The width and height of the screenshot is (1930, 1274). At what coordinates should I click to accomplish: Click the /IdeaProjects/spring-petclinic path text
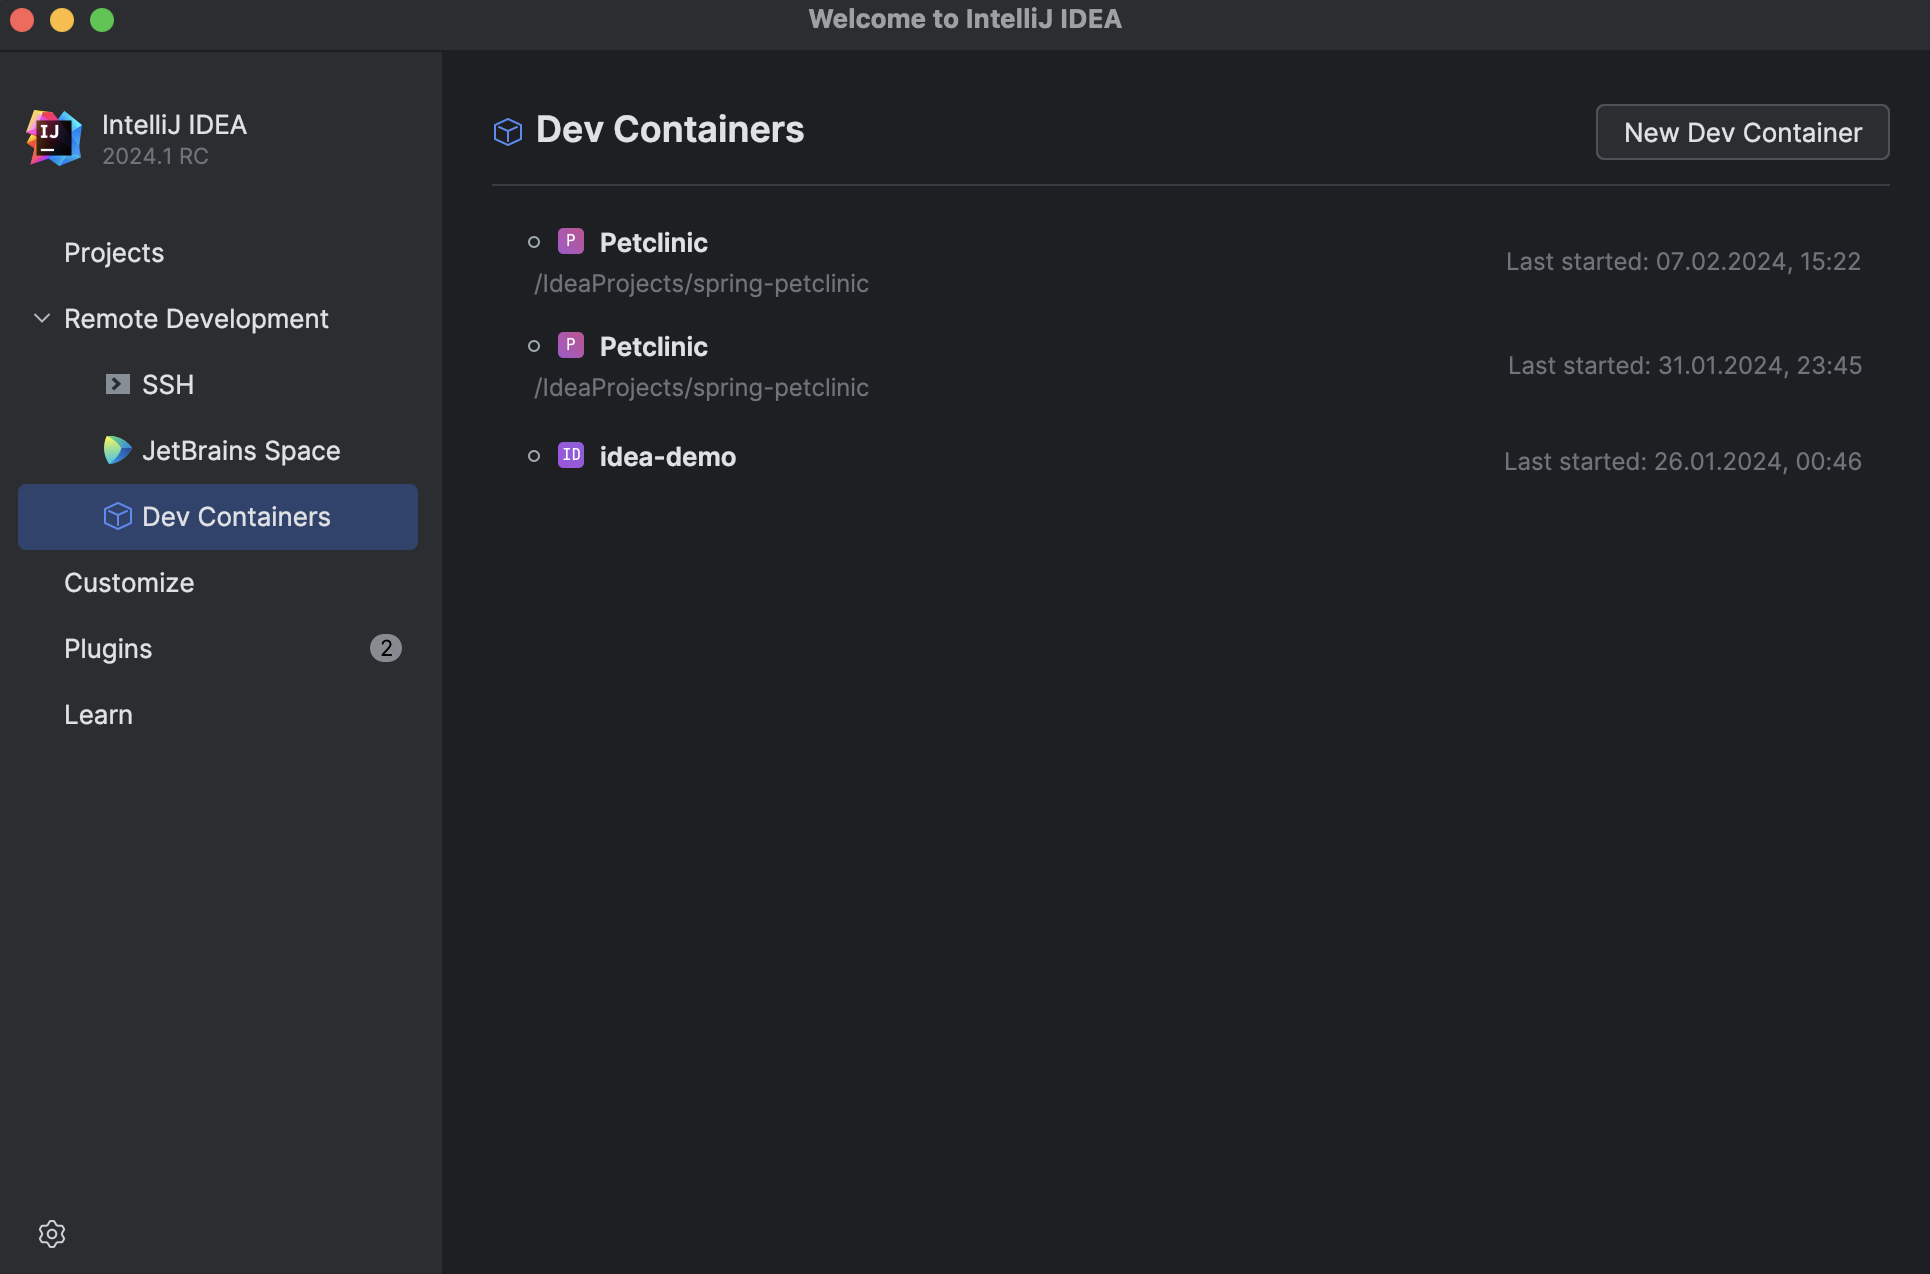[700, 283]
